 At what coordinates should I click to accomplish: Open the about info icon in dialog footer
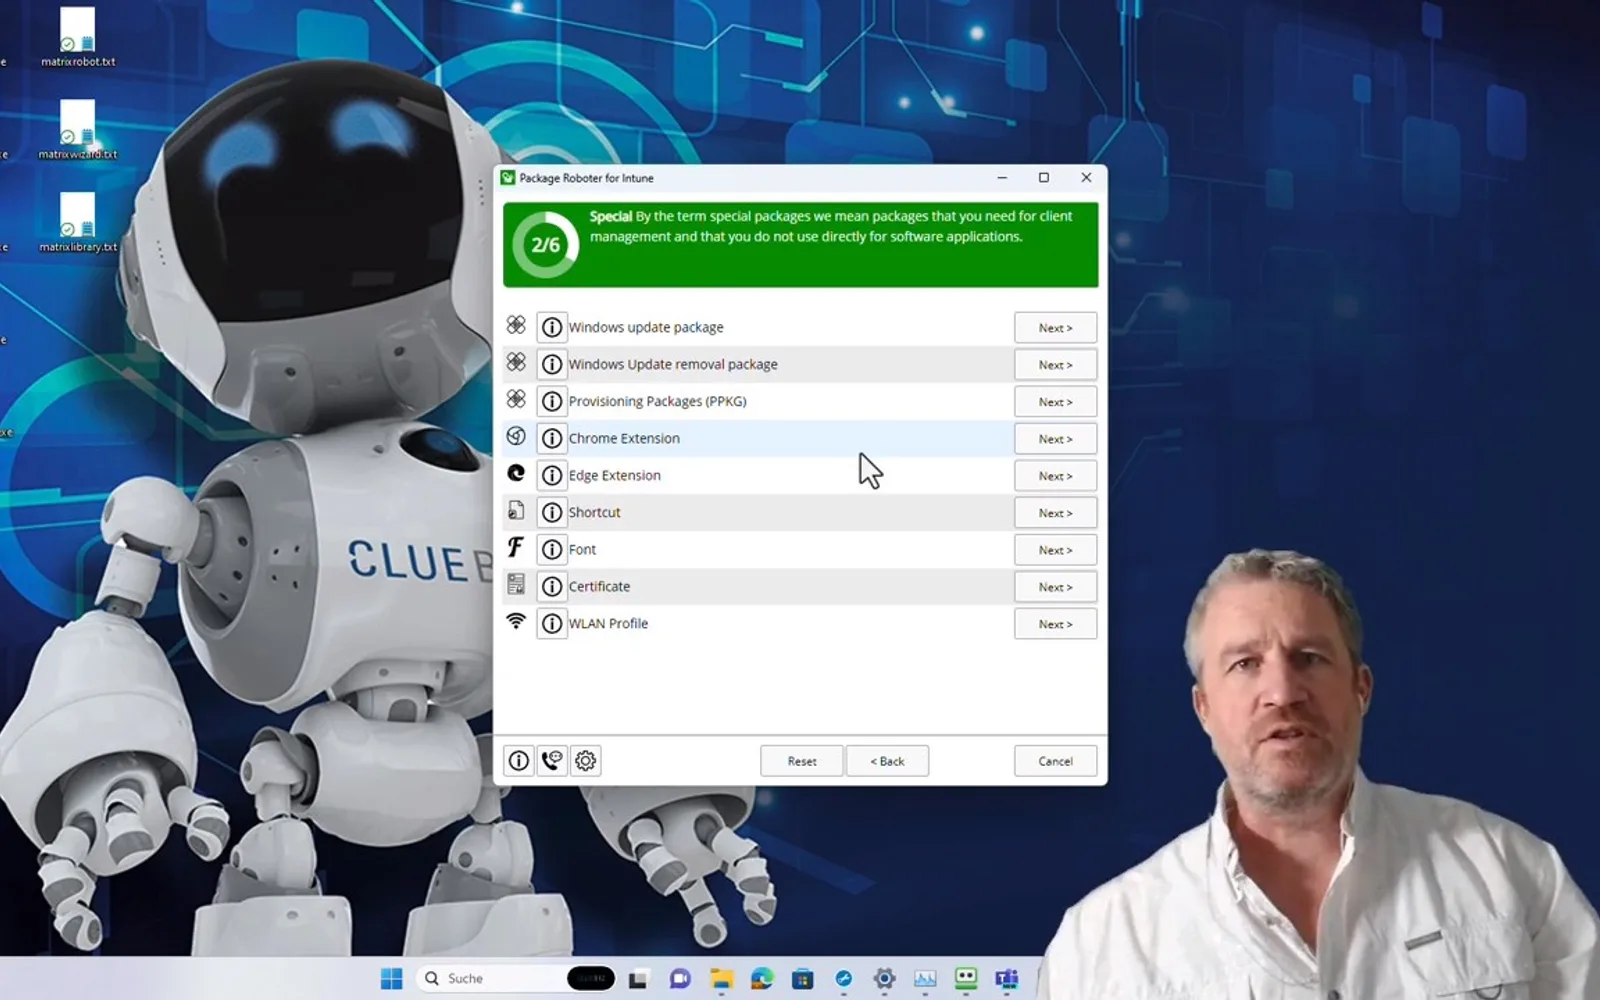coord(519,761)
